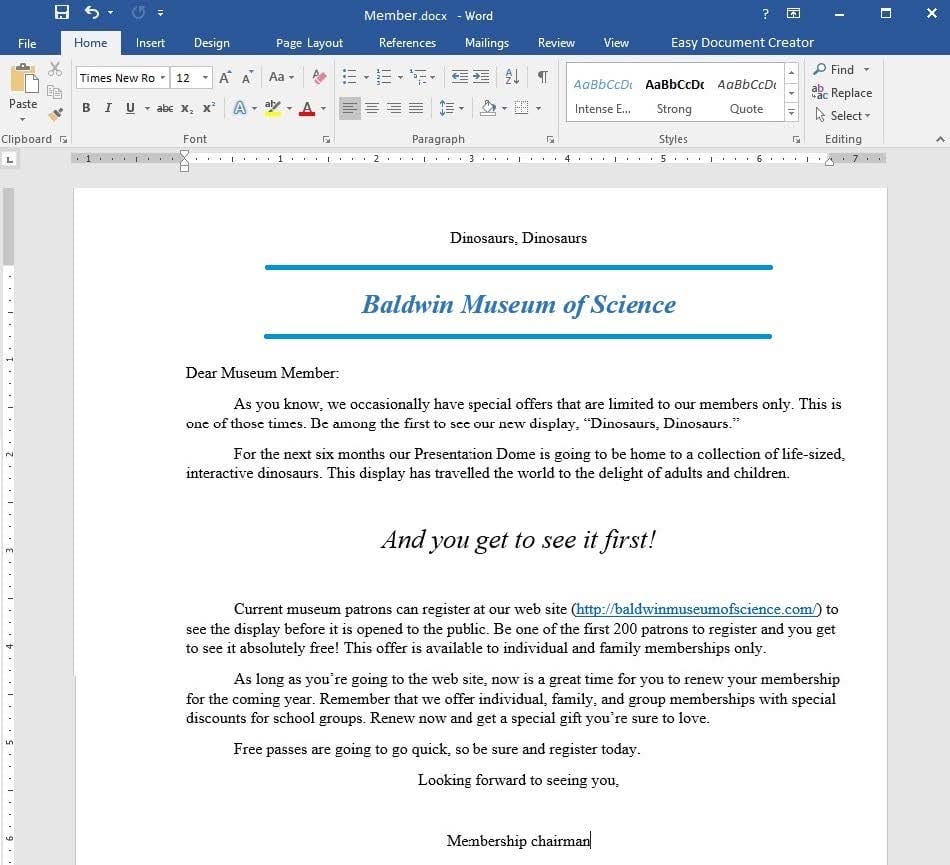
Task: Click the baldwinmuseumofscience.com hyperlink
Action: click(697, 609)
